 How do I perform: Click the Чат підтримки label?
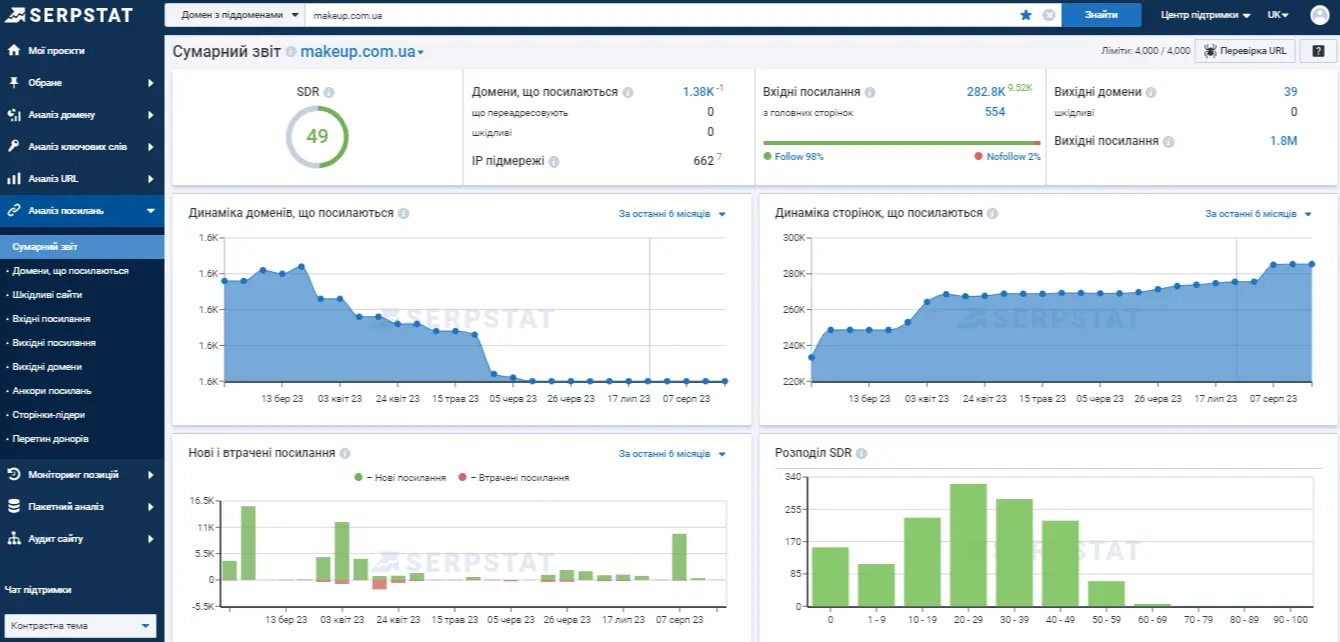pyautogui.click(x=38, y=590)
